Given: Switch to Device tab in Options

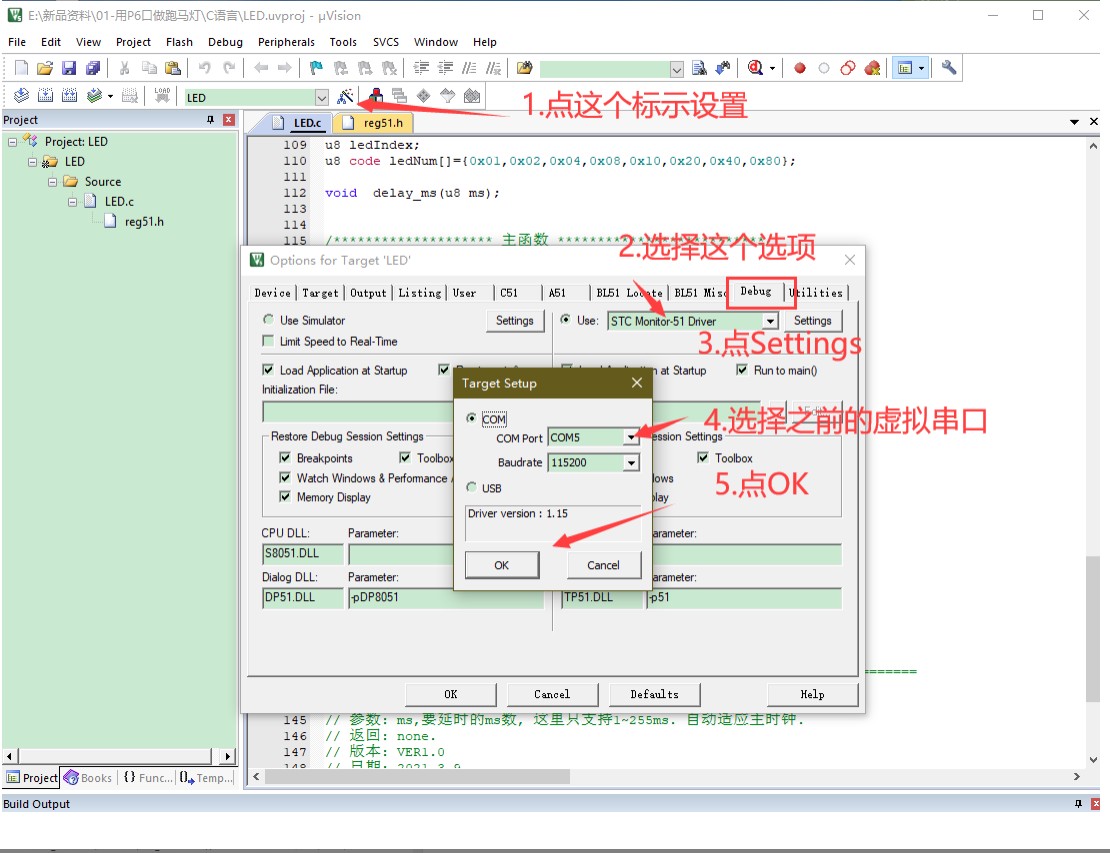Looking at the screenshot, I should (273, 292).
